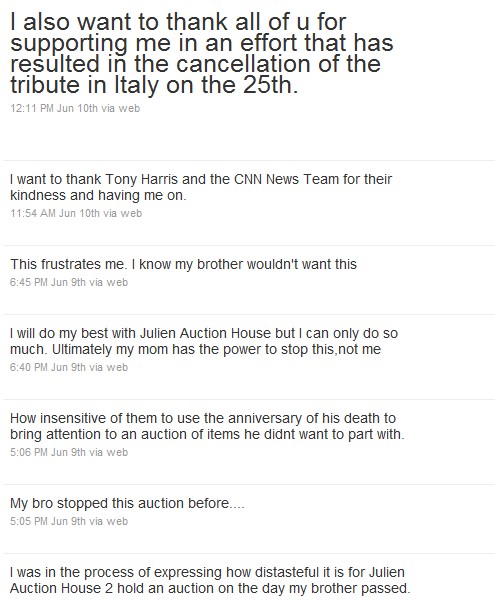Follow the 'web' link after 11:54 AM Jun 10th
This screenshot has width=495, height=600.
pyautogui.click(x=131, y=213)
